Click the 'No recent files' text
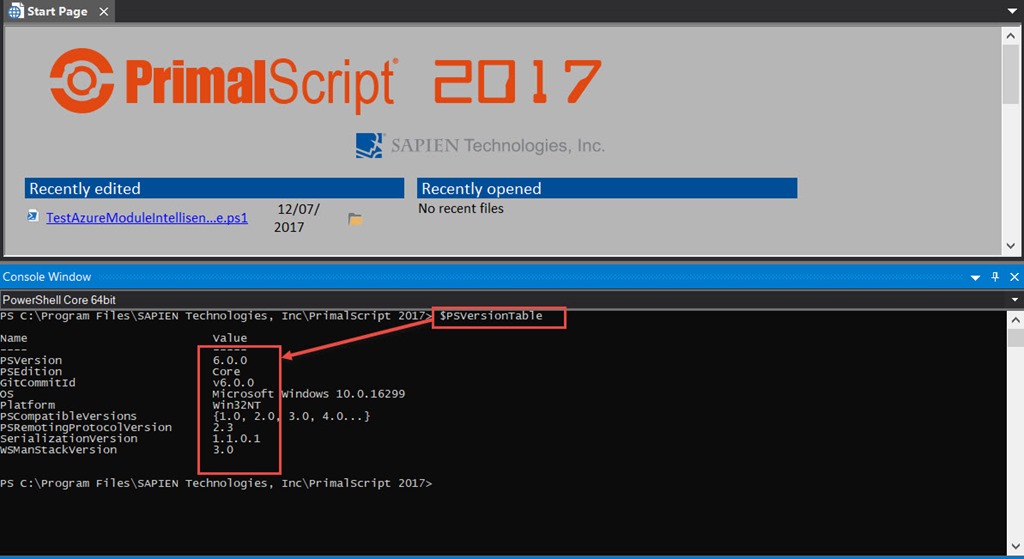The width and height of the screenshot is (1024, 559). point(461,208)
